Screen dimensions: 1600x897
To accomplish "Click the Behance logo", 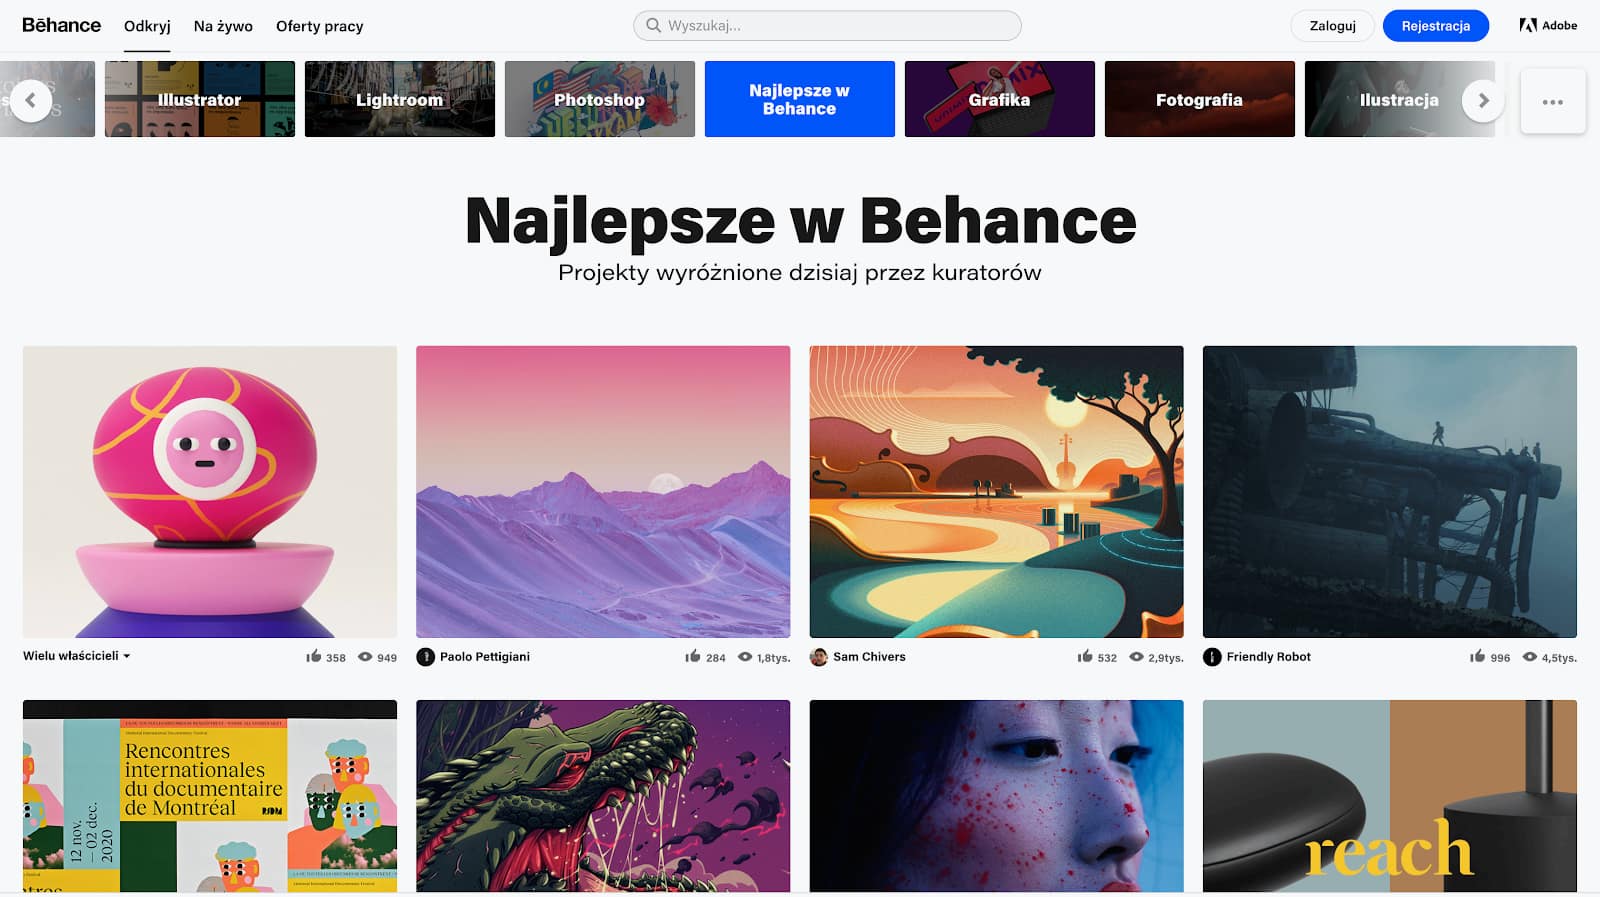I will pos(61,25).
